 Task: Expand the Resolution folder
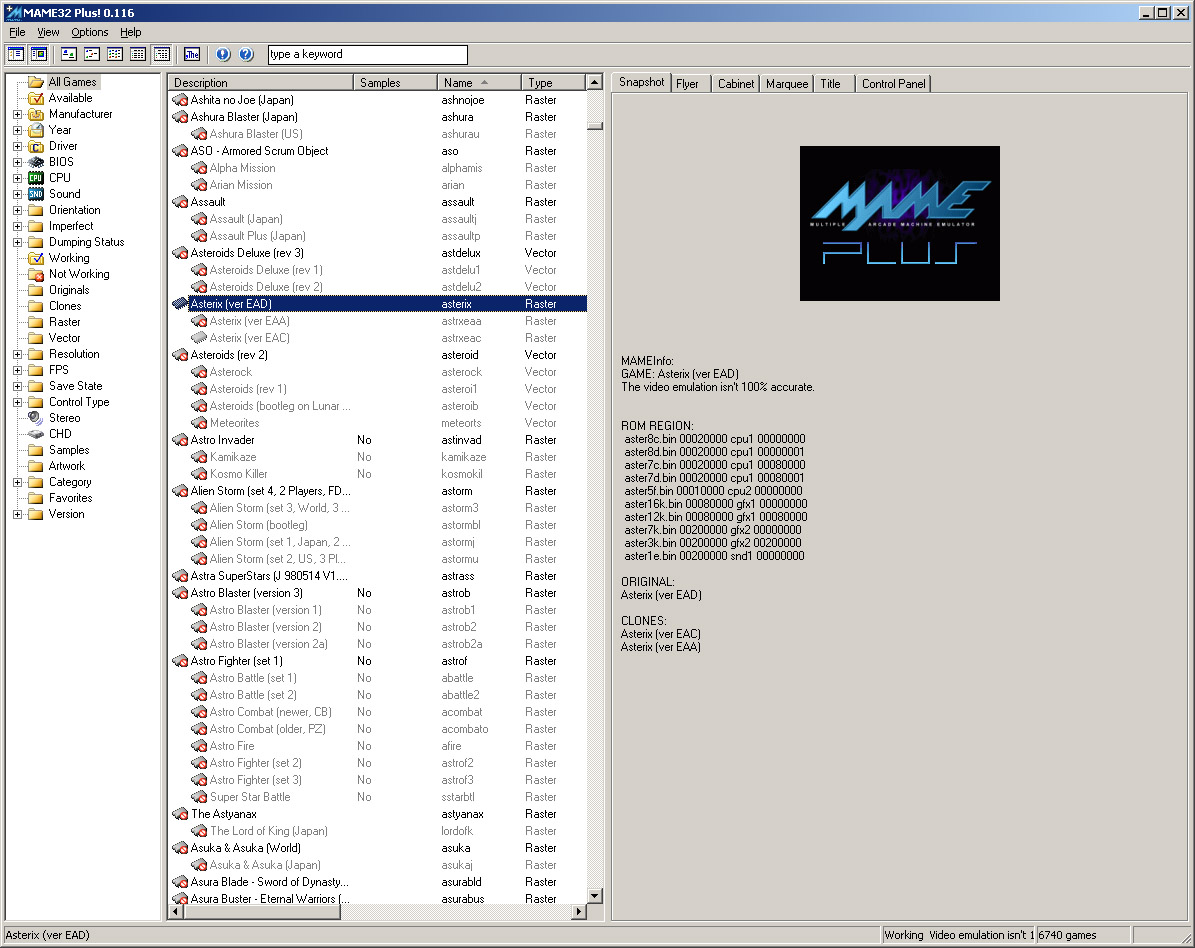(x=18, y=354)
